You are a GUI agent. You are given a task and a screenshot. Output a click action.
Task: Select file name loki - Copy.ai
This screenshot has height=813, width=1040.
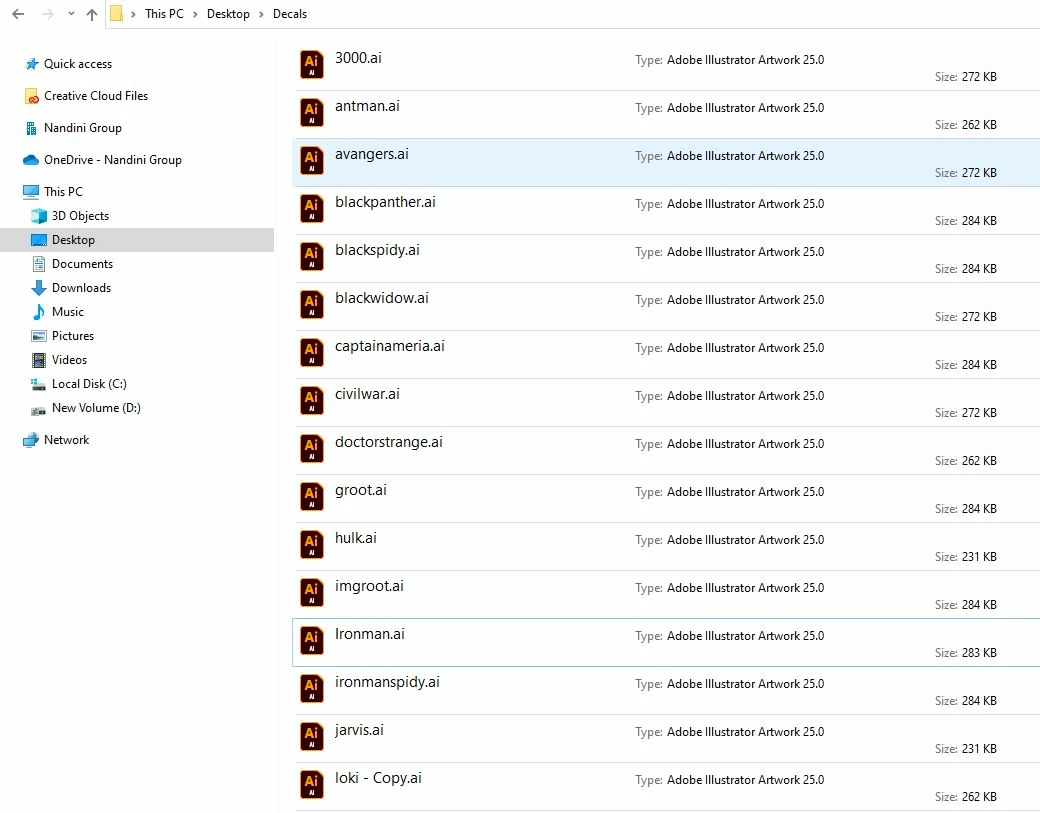[378, 779]
